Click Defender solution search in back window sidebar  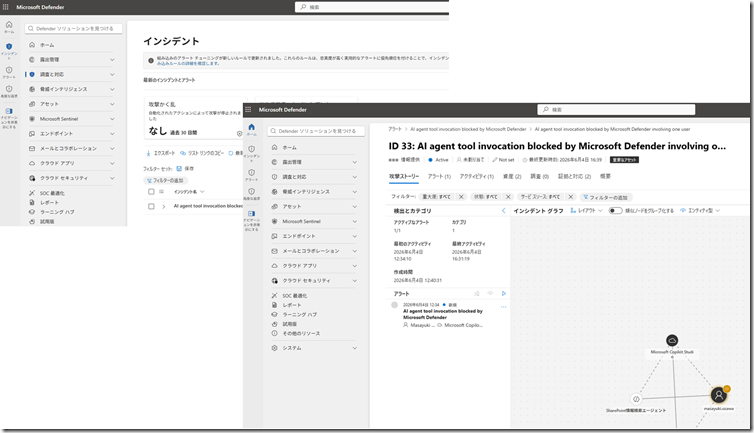click(x=74, y=28)
